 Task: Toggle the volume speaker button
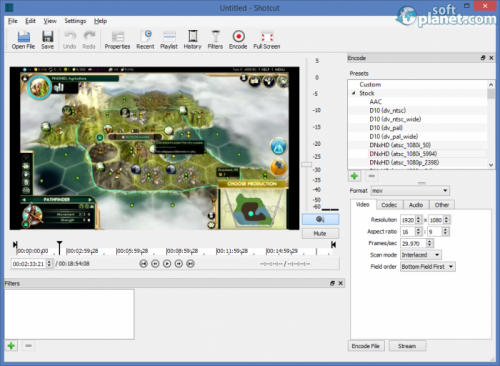click(320, 219)
